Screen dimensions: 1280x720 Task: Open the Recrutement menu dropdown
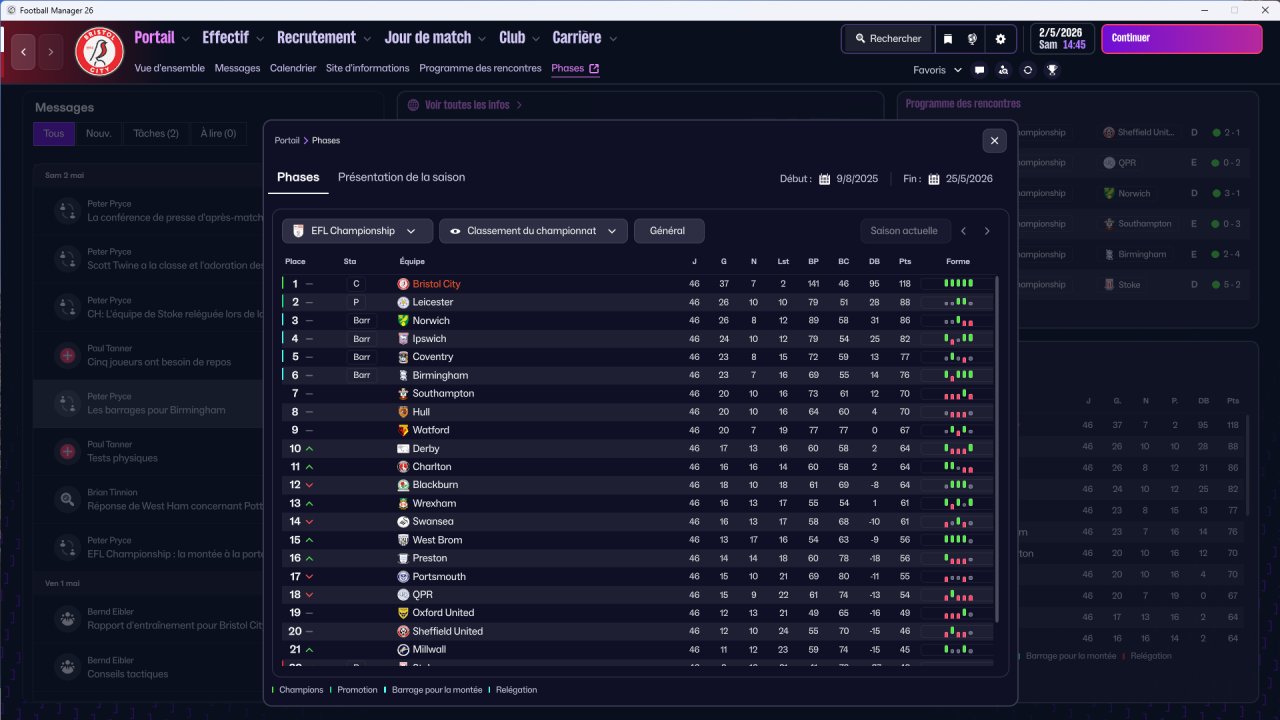[x=325, y=38]
